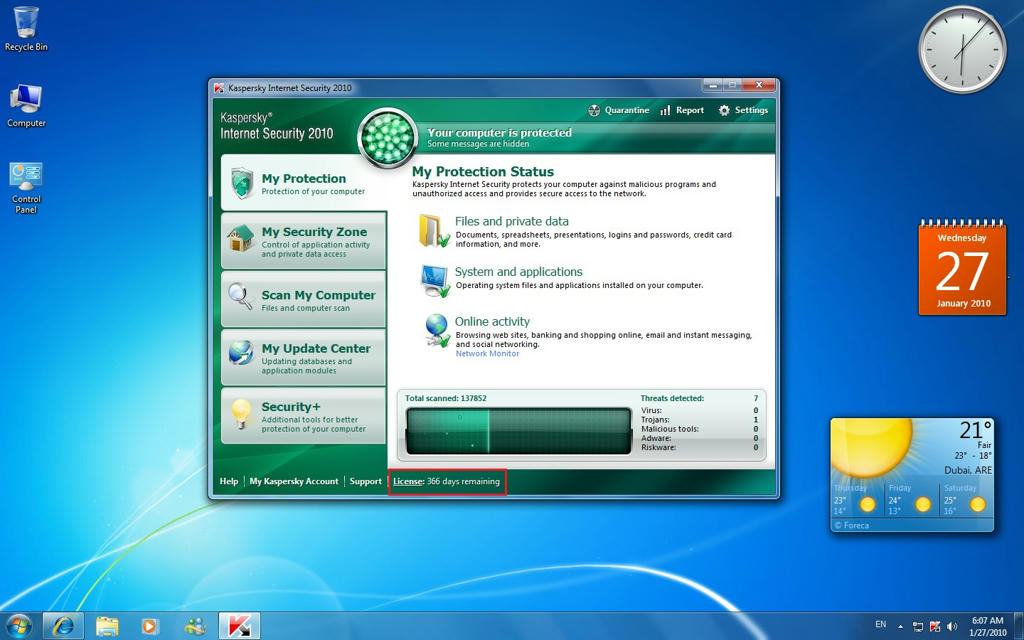
Task: Select the Recycle Bin desktop icon
Action: [26, 29]
